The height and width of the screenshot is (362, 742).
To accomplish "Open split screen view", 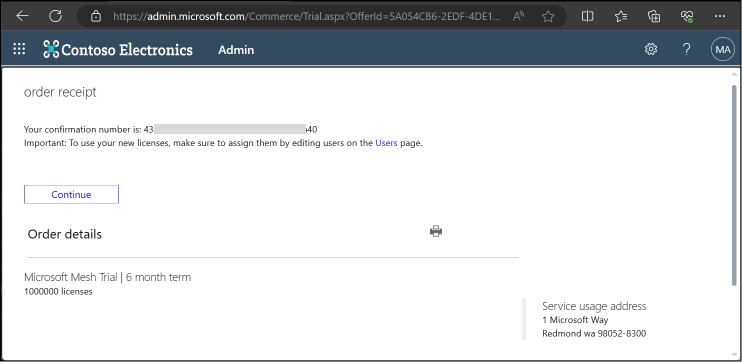I will pos(587,17).
